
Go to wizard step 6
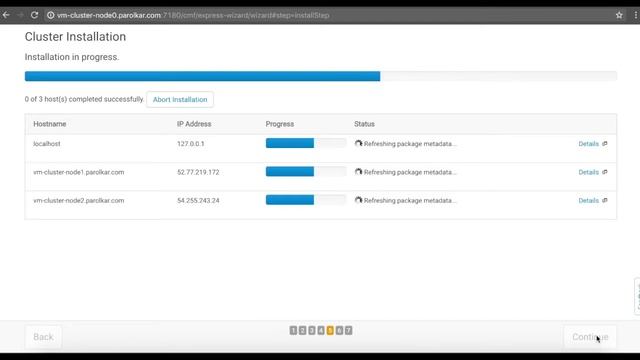[339, 330]
